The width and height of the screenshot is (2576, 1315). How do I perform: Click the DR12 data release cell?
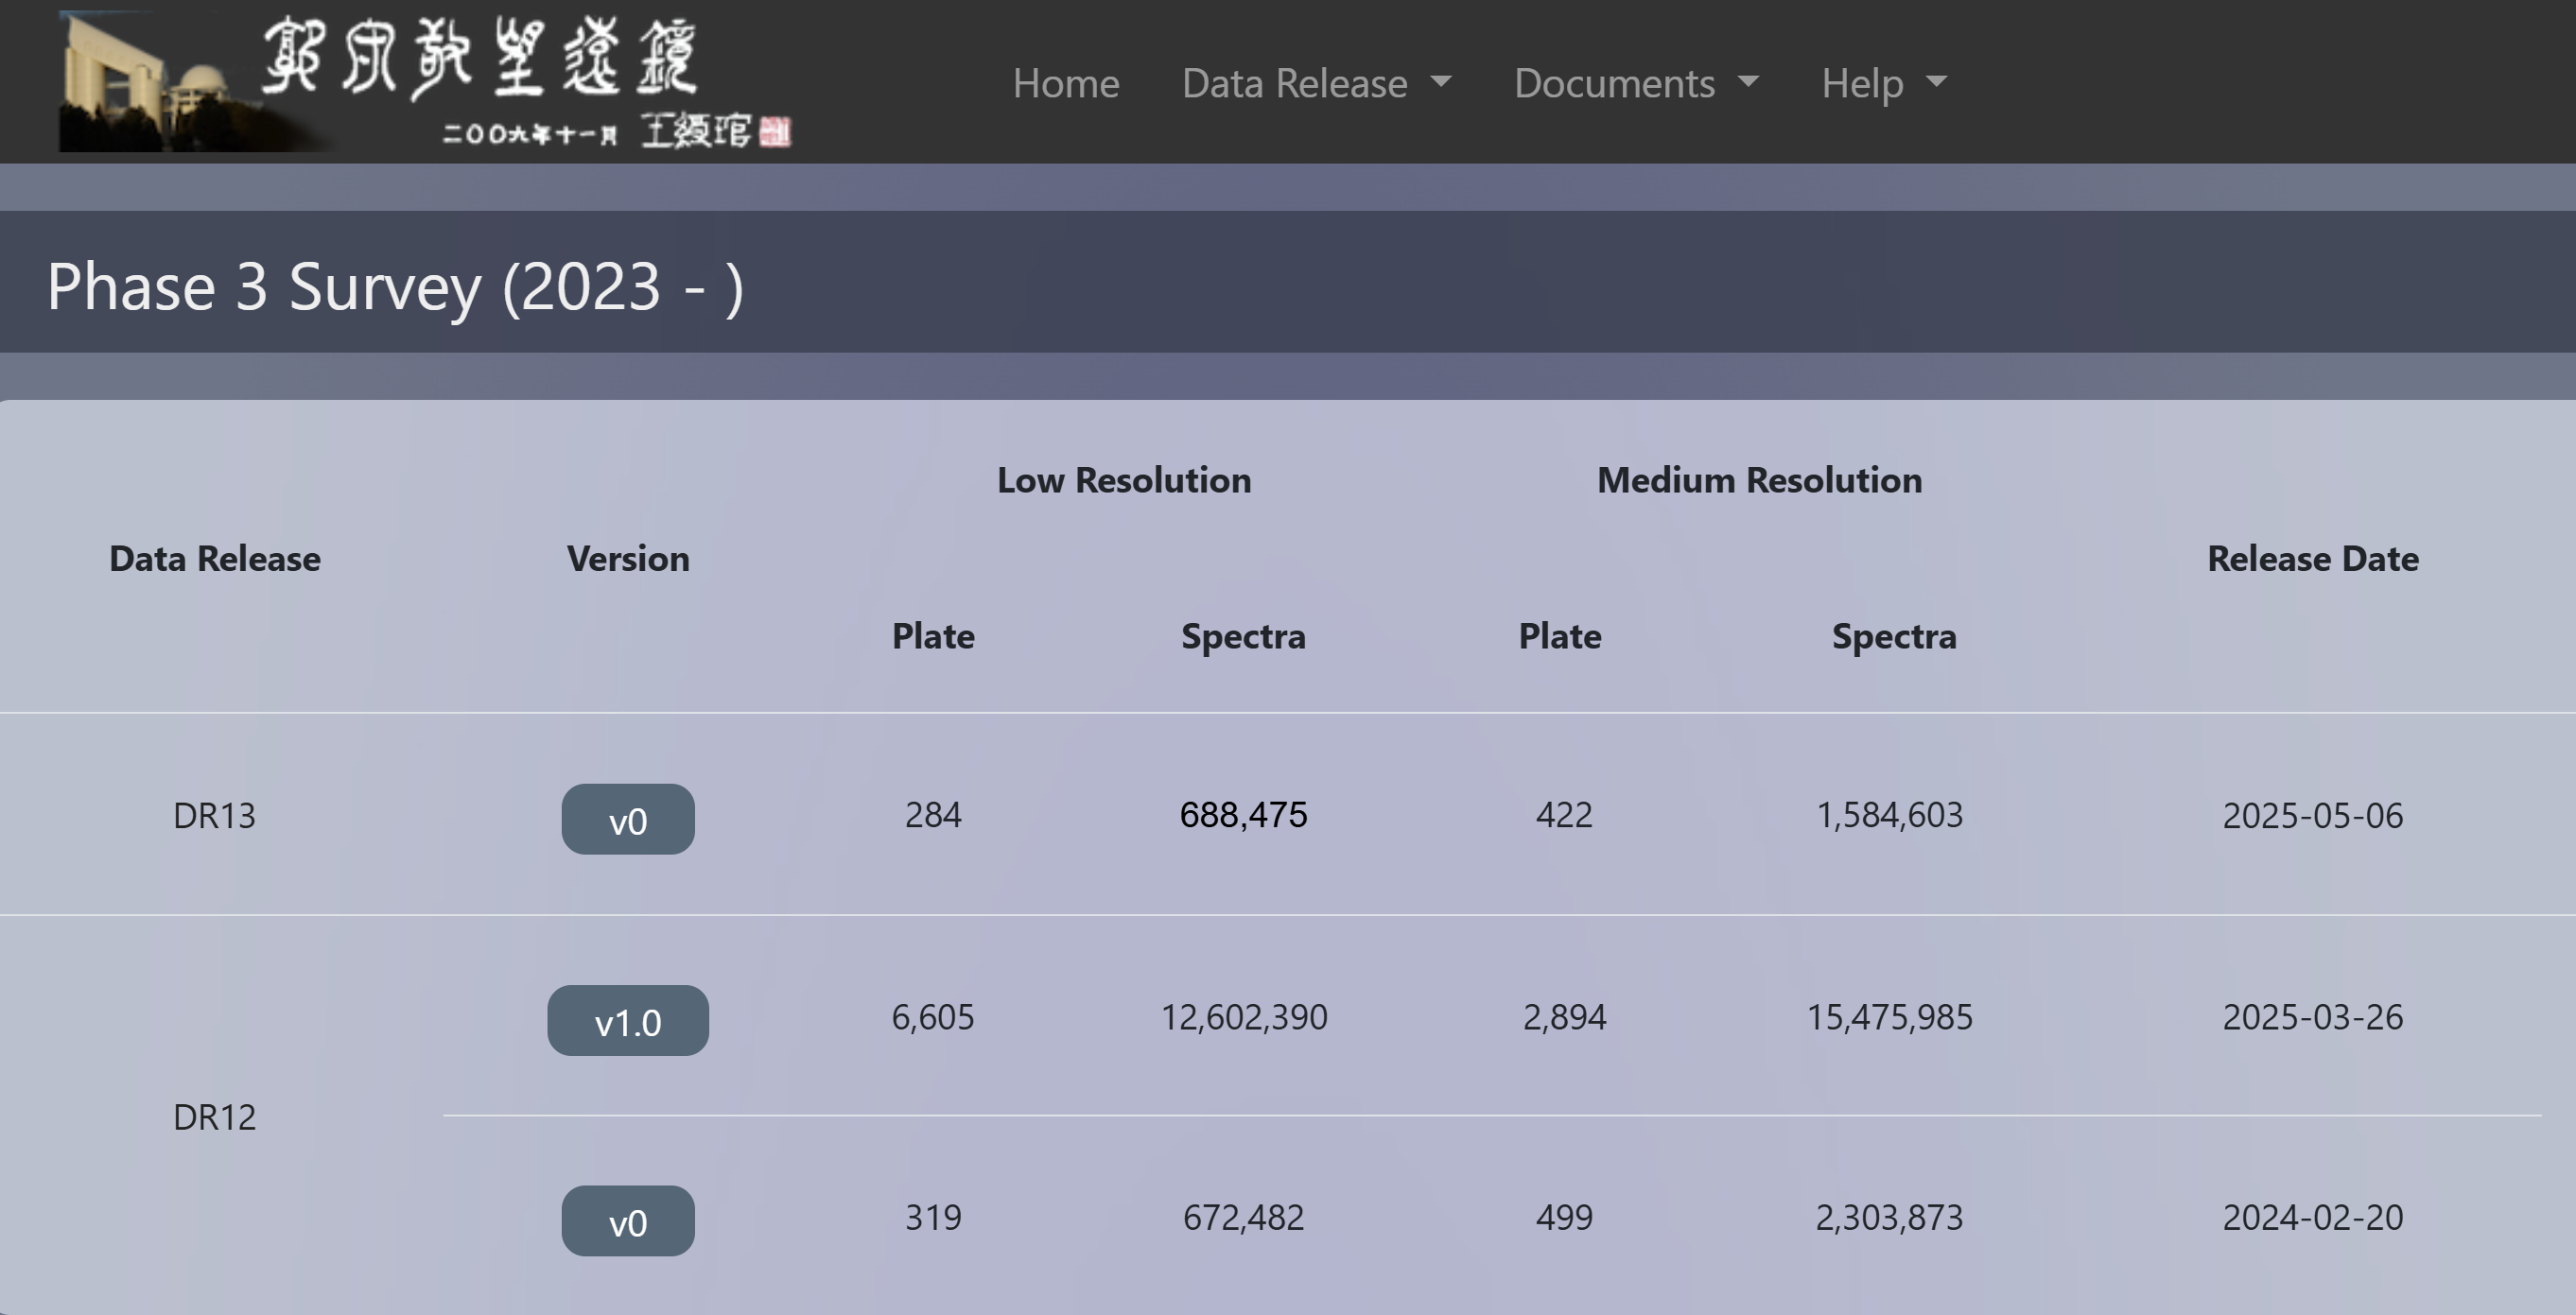(x=214, y=1116)
